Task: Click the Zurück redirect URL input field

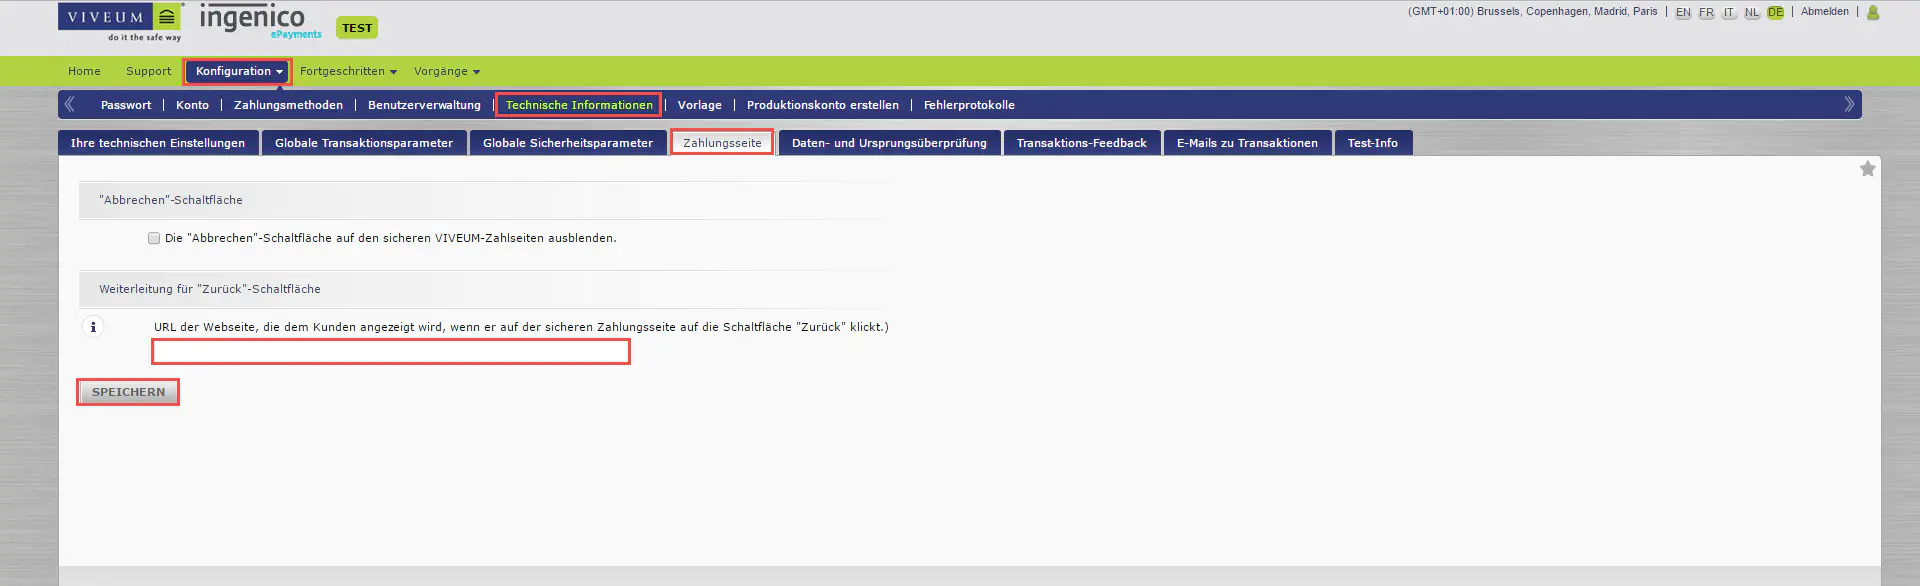Action: tap(390, 352)
